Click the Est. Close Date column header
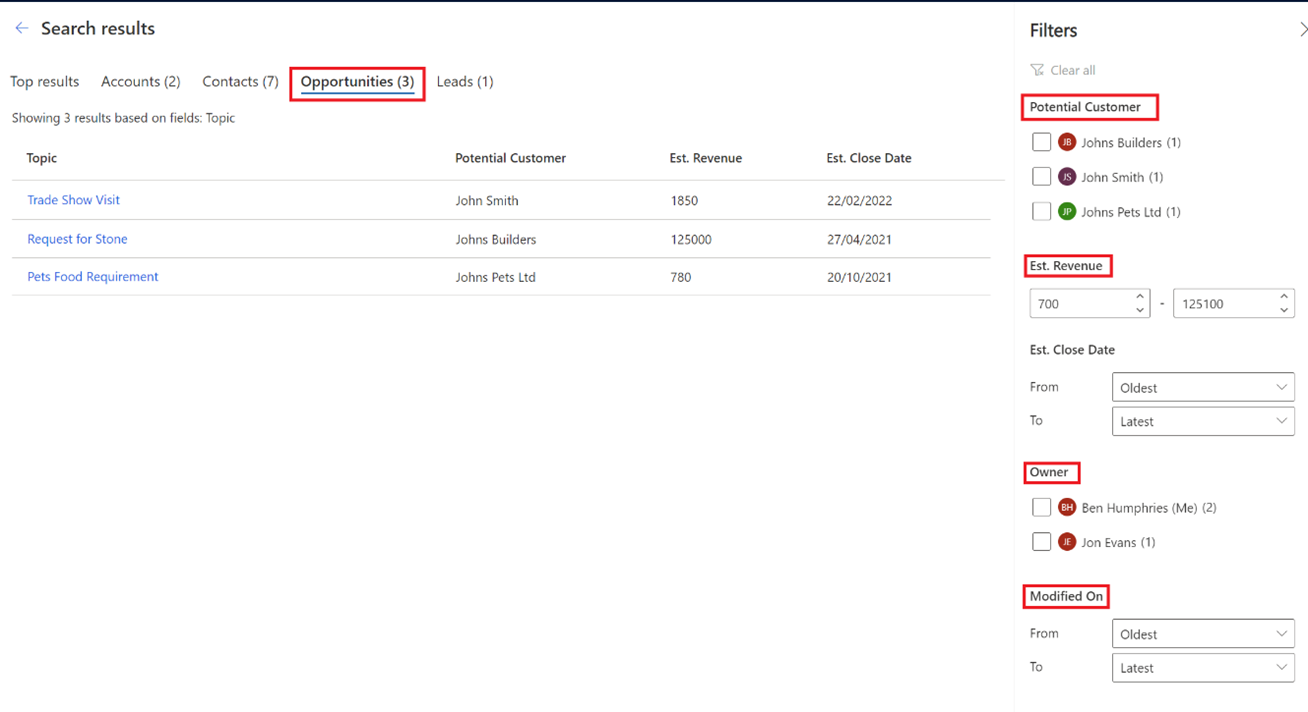1308x712 pixels. pyautogui.click(x=869, y=158)
